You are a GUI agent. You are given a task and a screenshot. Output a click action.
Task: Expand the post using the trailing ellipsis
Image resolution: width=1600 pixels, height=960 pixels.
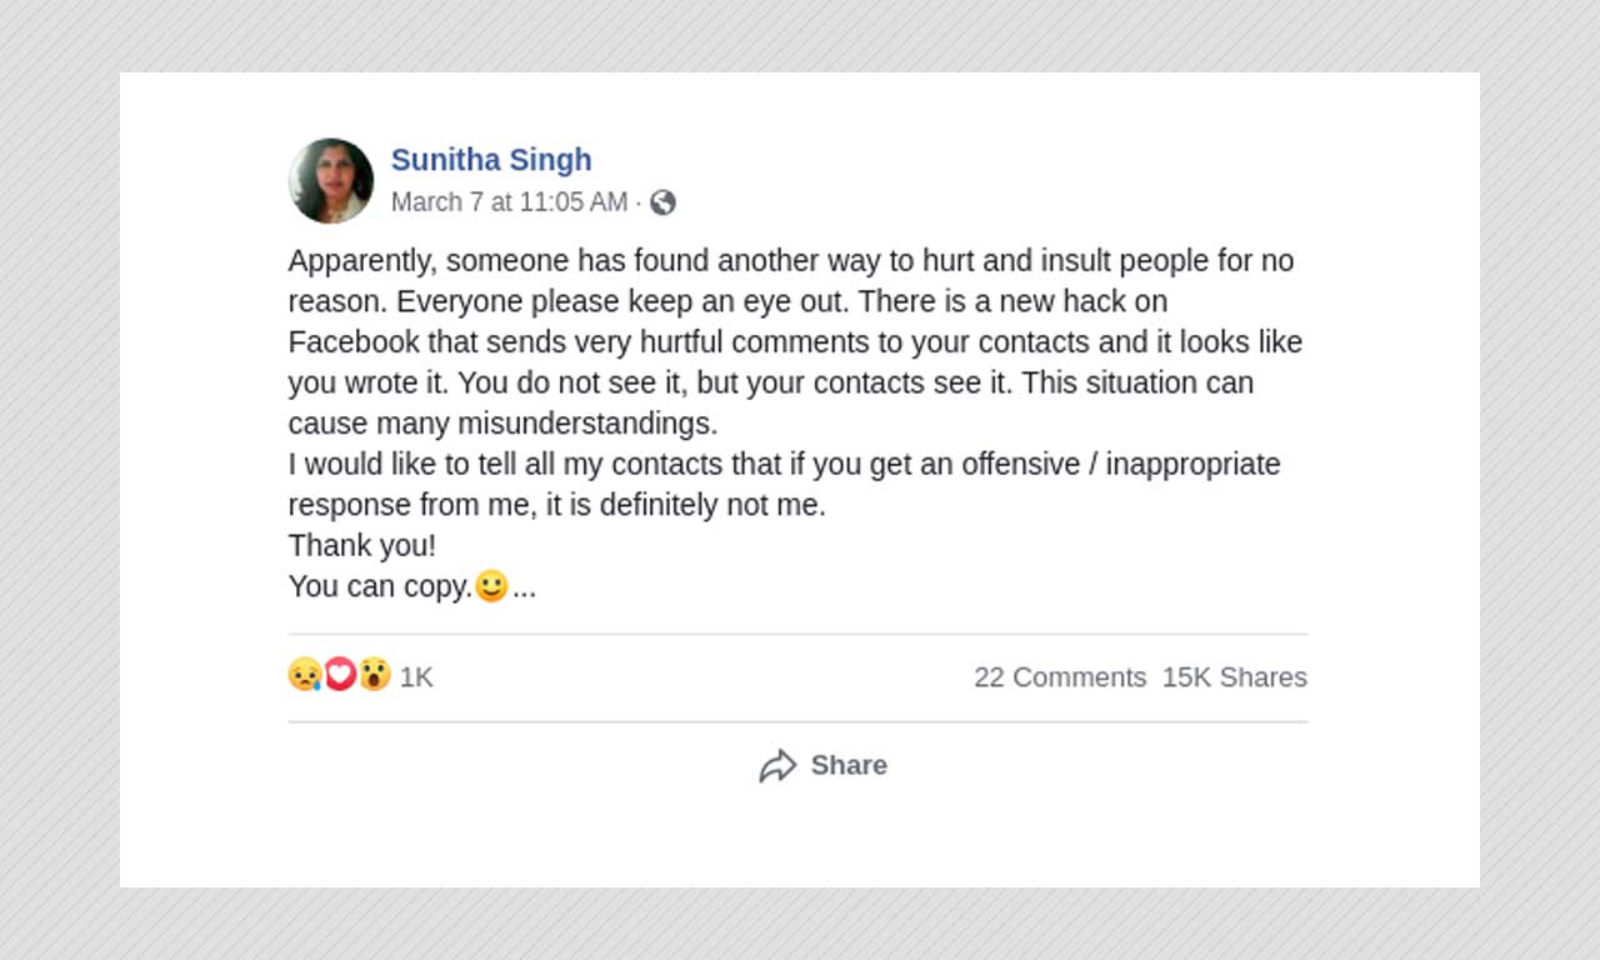(x=525, y=588)
